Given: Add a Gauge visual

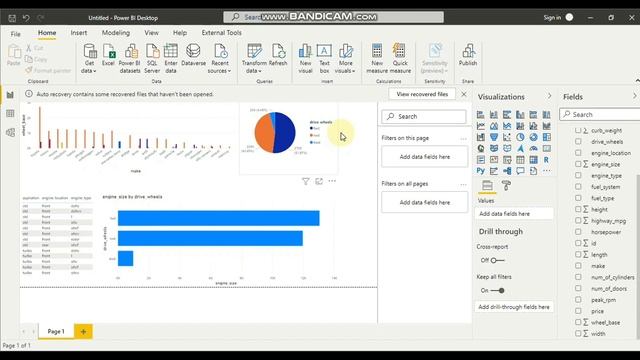Looking at the screenshot, I should pyautogui.click(x=533, y=149).
